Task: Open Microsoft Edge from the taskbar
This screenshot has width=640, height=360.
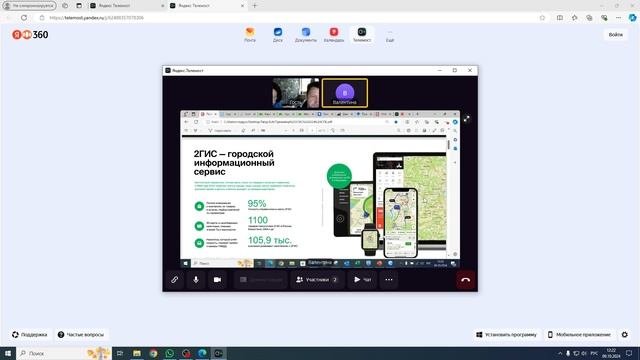Action: [202, 353]
